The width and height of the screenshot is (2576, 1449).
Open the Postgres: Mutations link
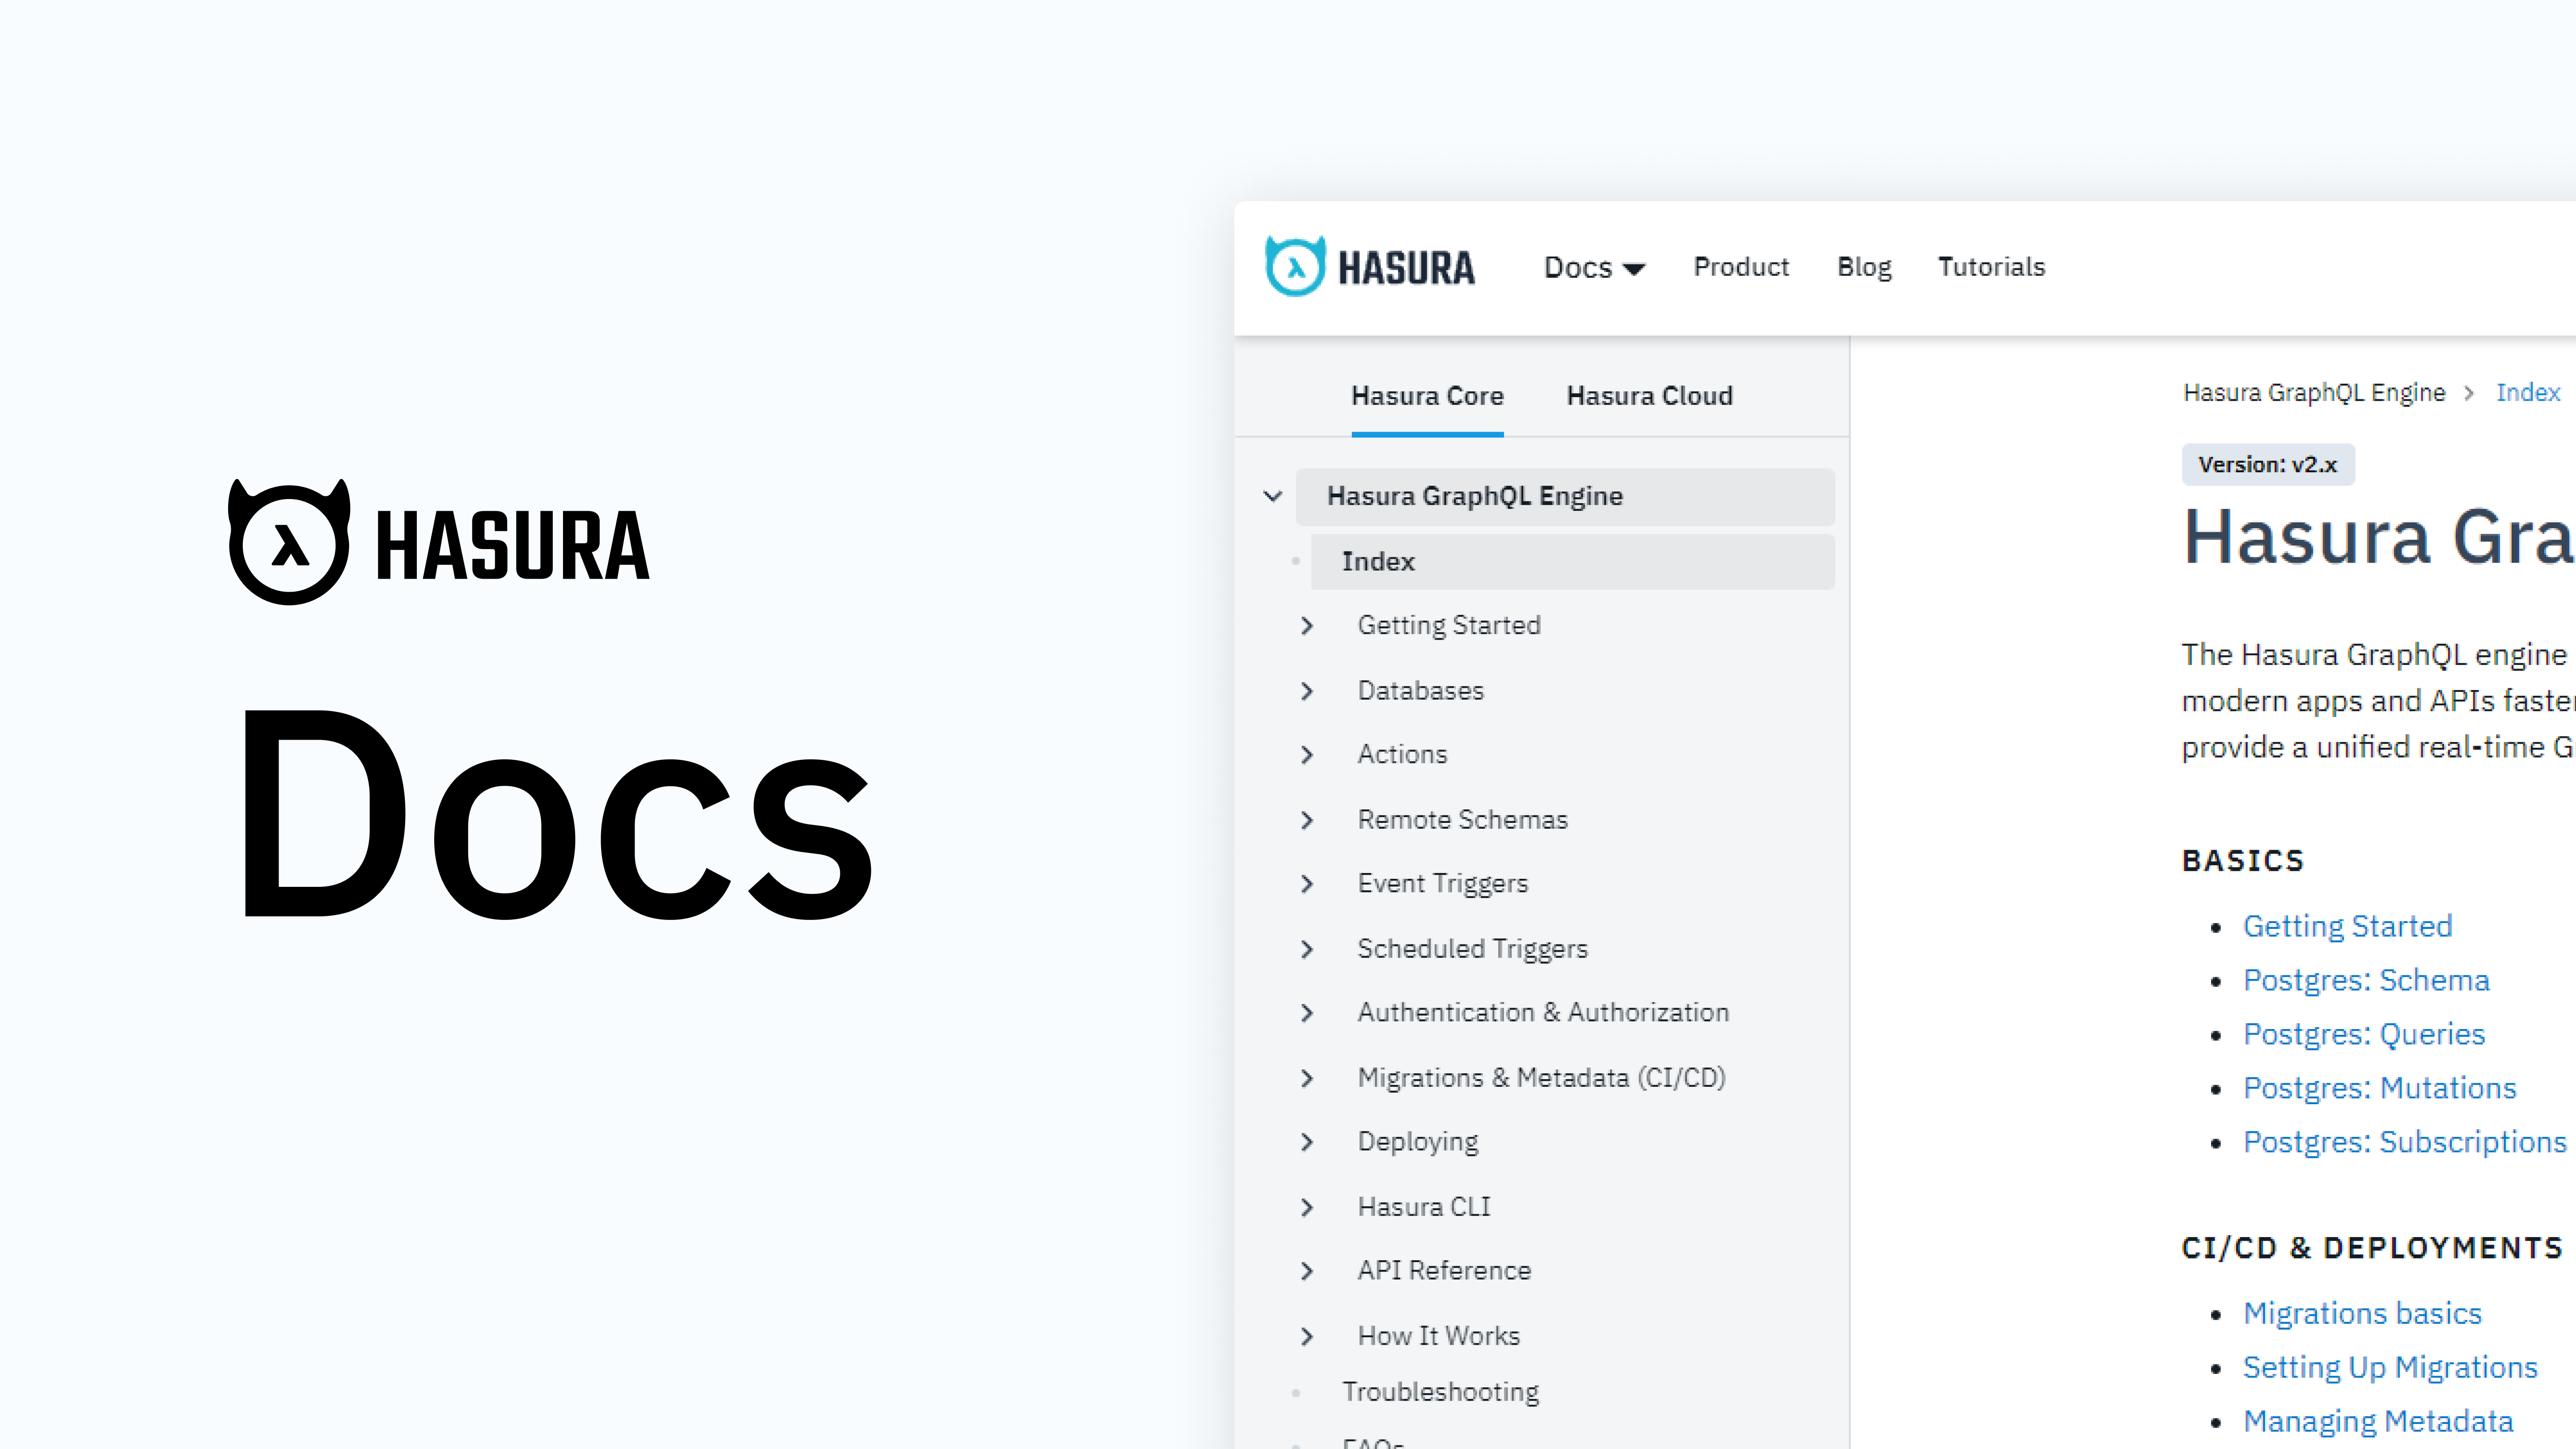2380,1087
